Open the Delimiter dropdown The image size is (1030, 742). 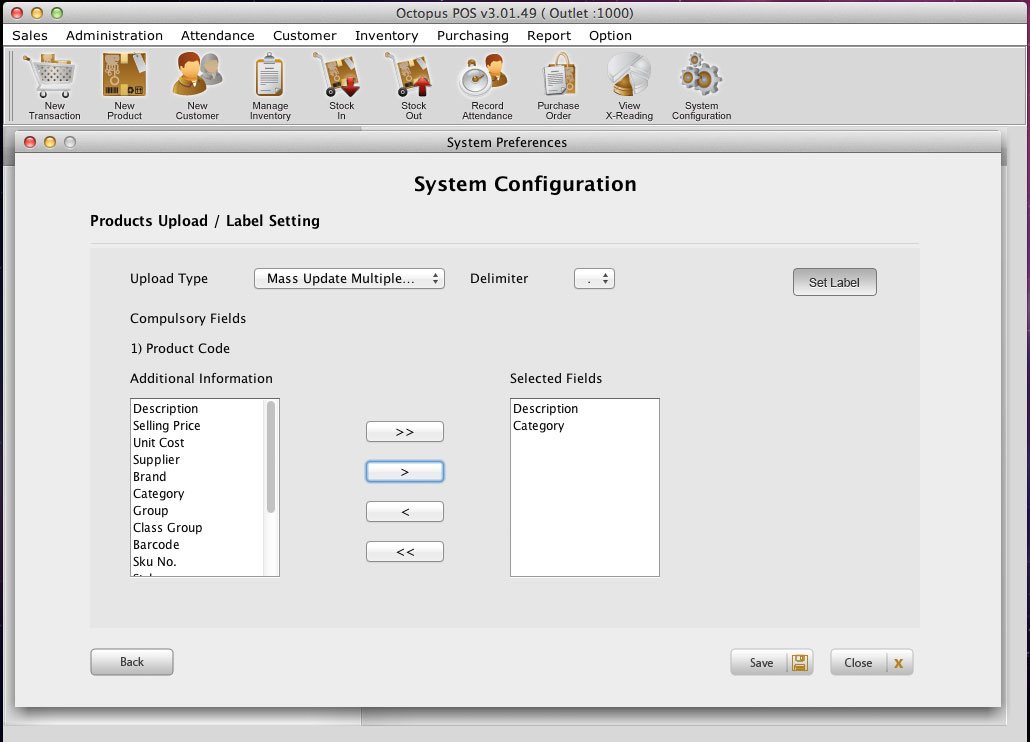pos(594,279)
